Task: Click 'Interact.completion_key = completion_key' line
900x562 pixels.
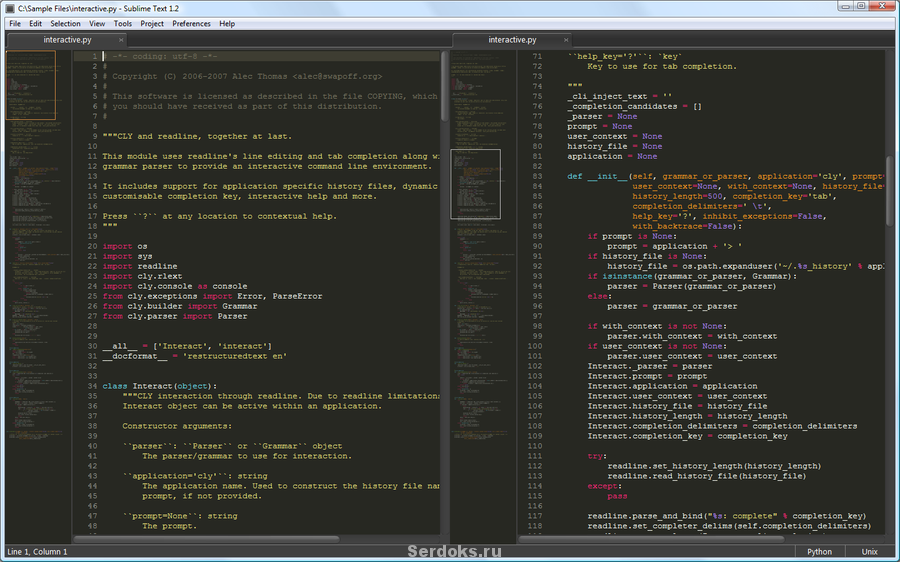Action: [x=687, y=436]
